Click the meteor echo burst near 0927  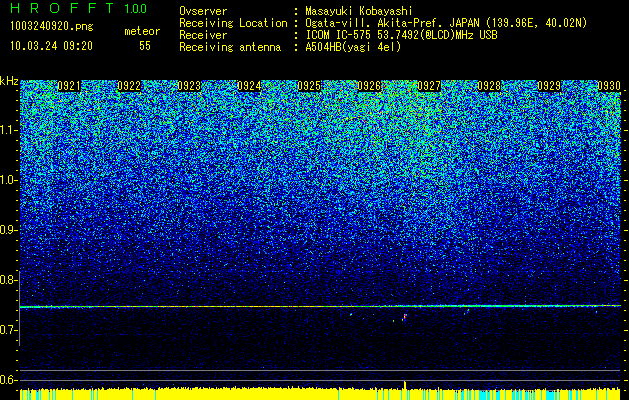405,317
